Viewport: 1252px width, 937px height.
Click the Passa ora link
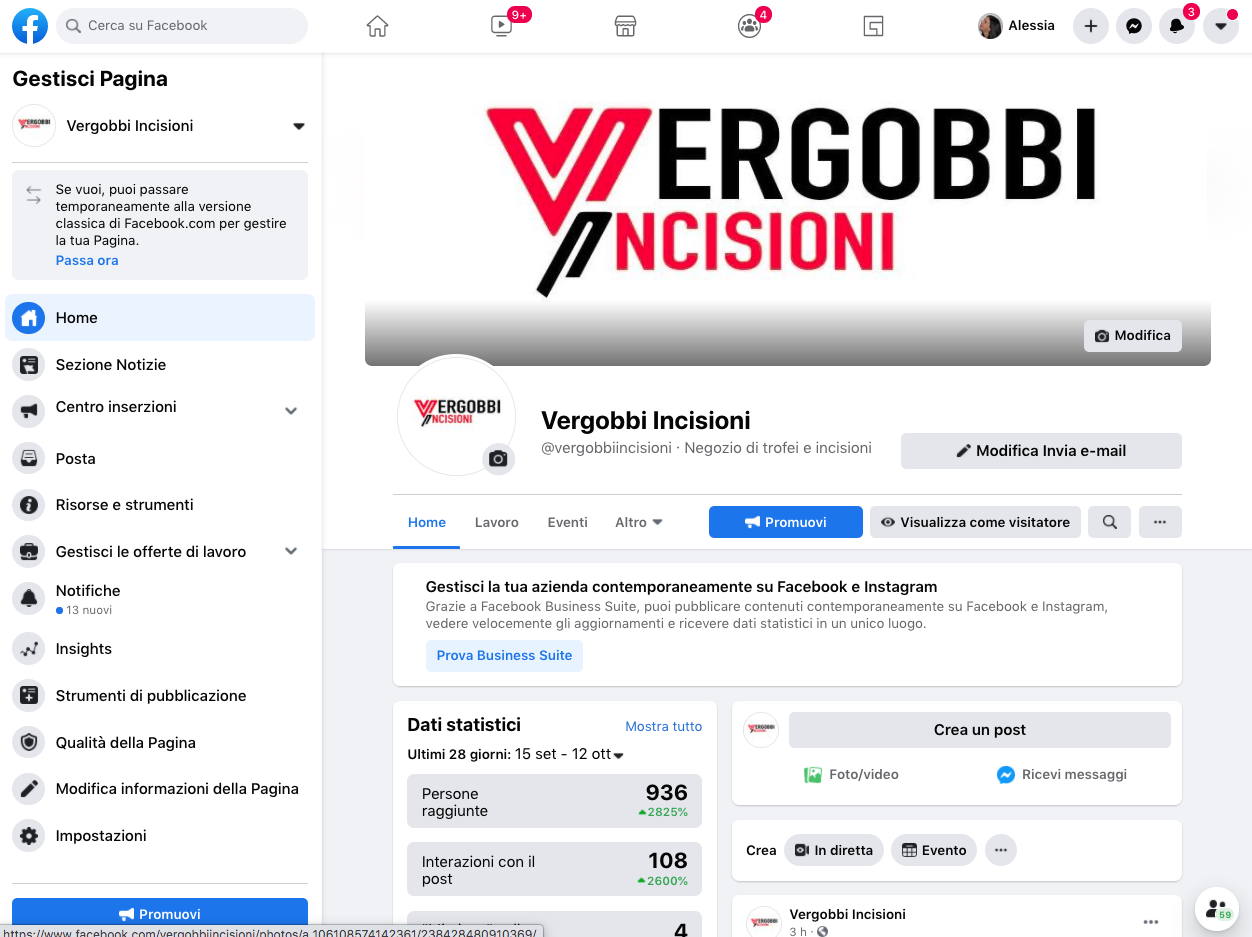click(x=87, y=260)
